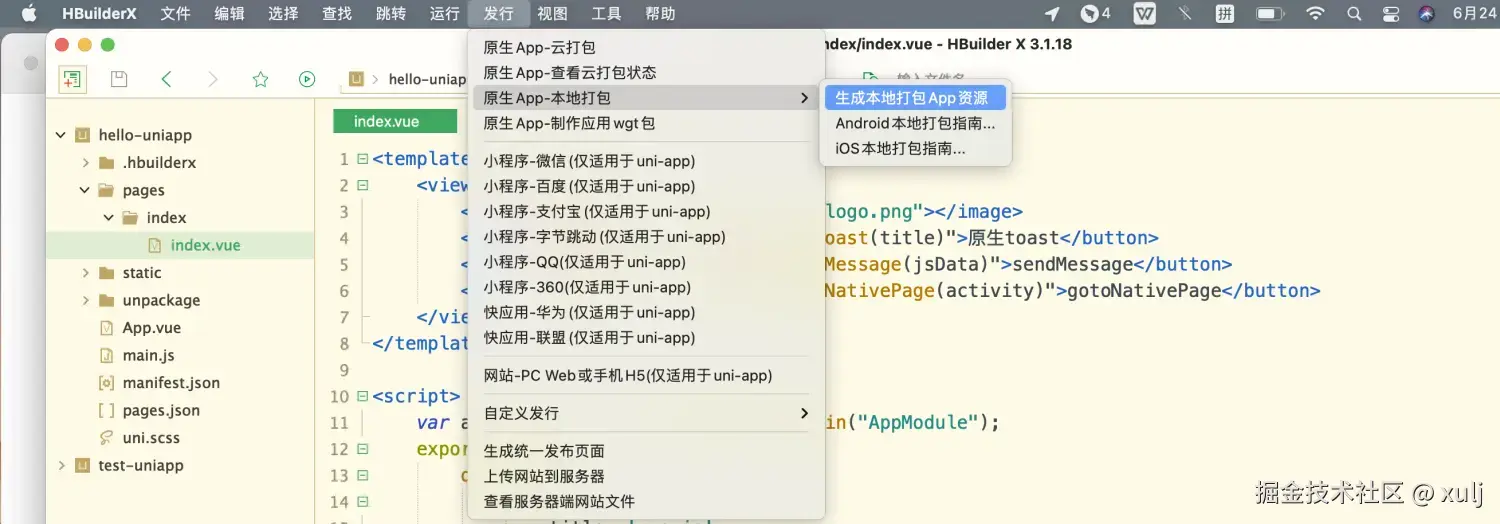The width and height of the screenshot is (1500, 524).
Task: Click the battery status icon
Action: pos(1270,13)
